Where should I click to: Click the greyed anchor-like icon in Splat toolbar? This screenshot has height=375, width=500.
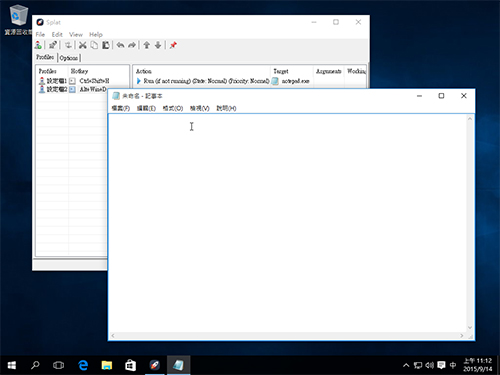click(x=68, y=45)
